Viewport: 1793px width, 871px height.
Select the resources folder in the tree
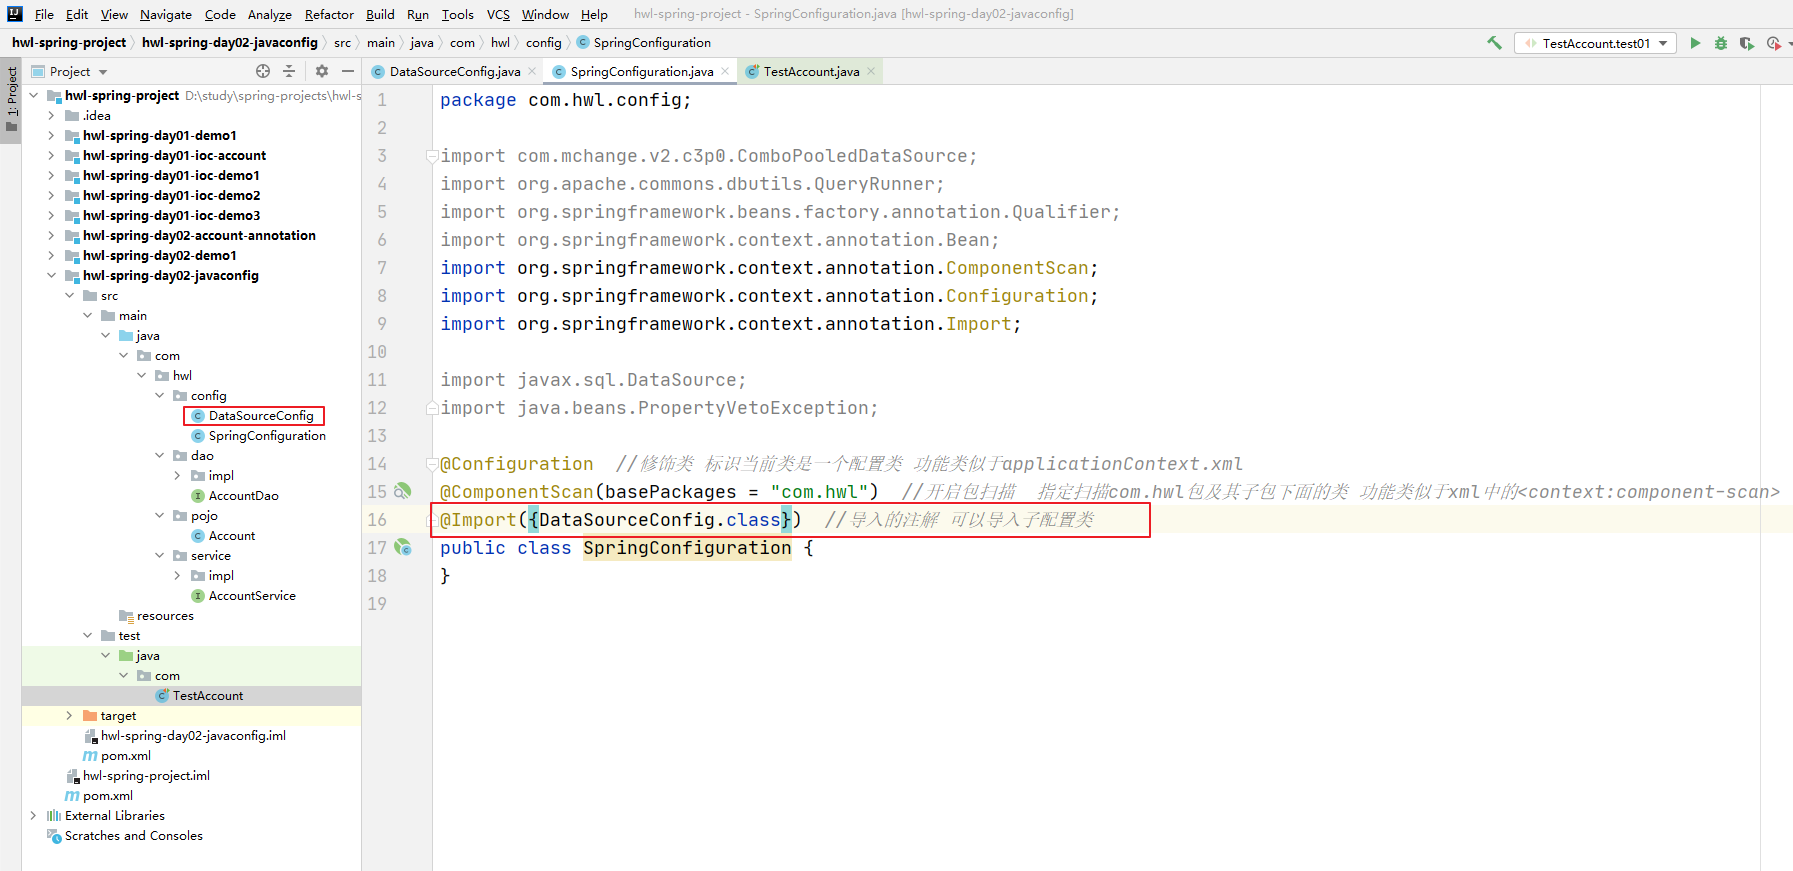pyautogui.click(x=165, y=615)
